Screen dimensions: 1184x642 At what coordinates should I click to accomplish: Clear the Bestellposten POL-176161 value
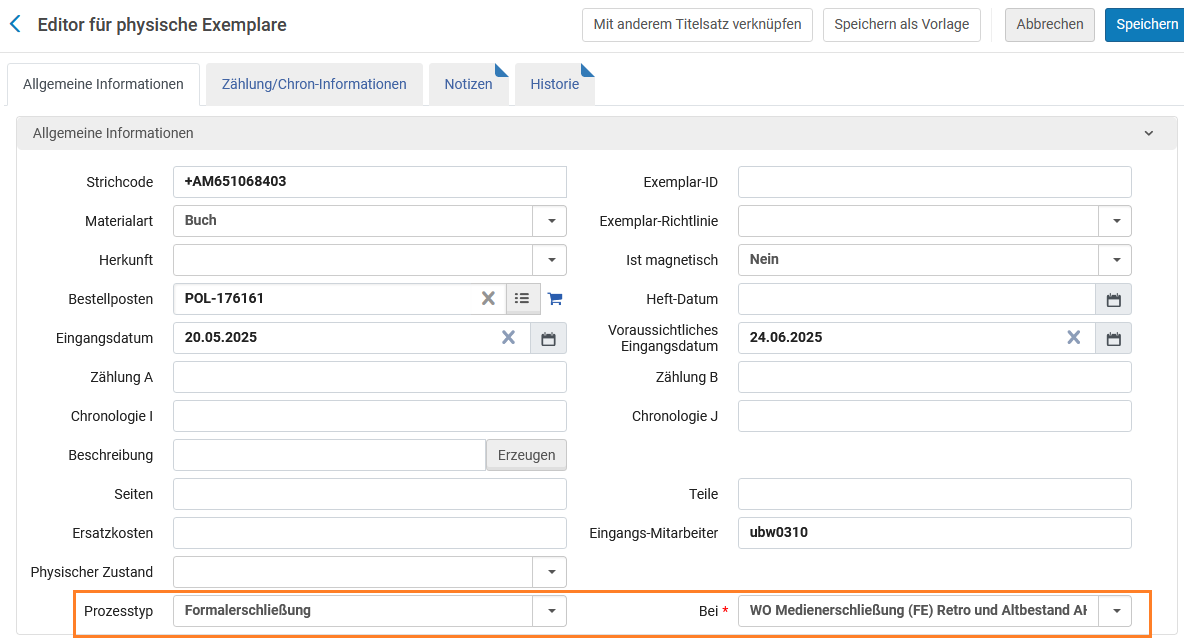click(x=489, y=298)
